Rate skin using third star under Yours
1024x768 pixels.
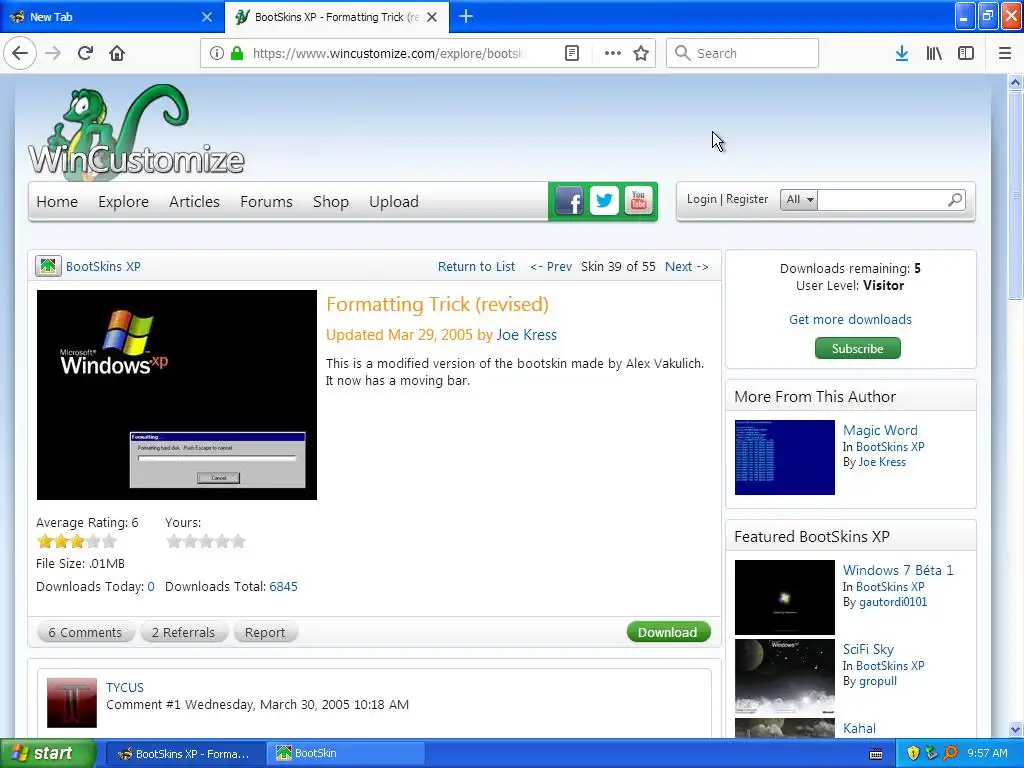[206, 541]
